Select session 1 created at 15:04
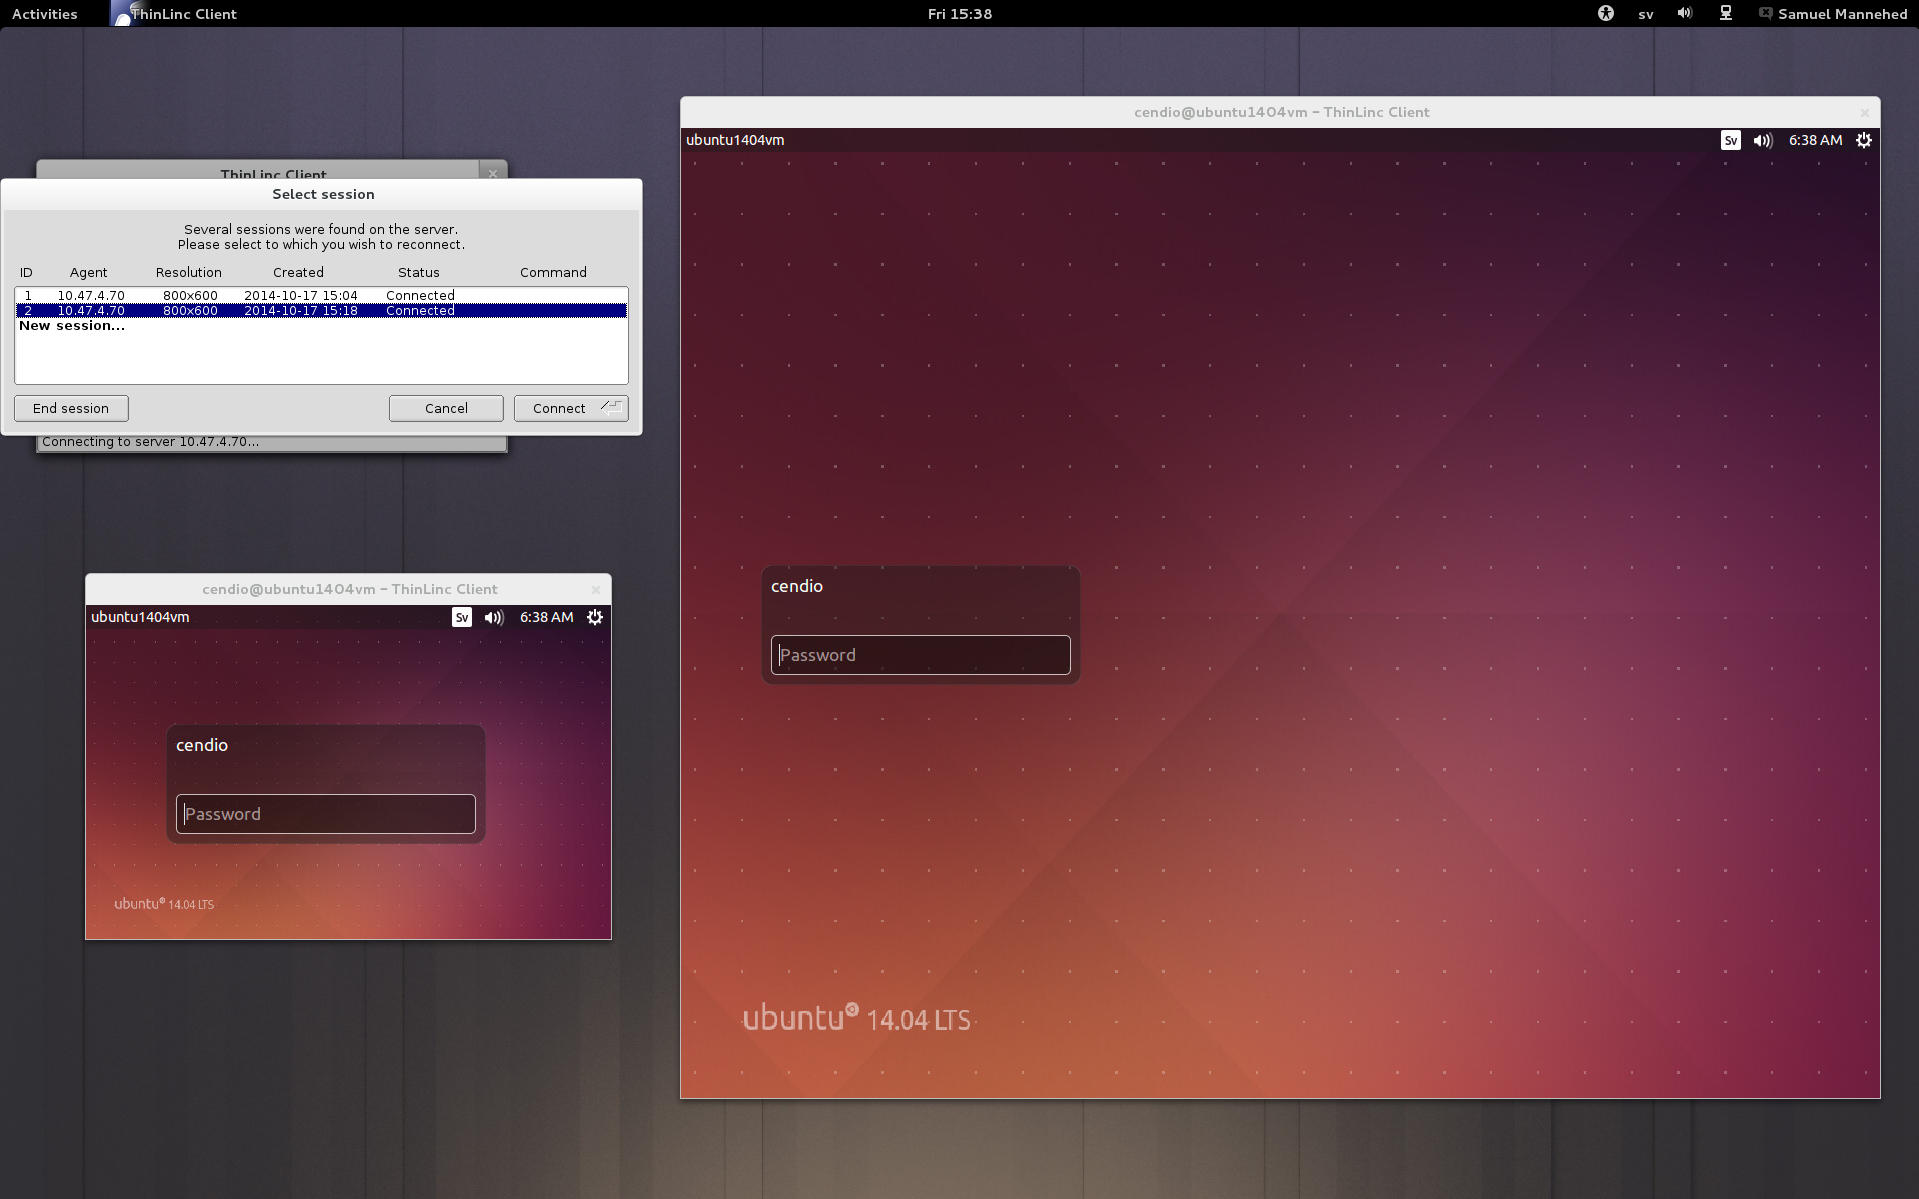Screen dimensions: 1919x1199 point(321,295)
